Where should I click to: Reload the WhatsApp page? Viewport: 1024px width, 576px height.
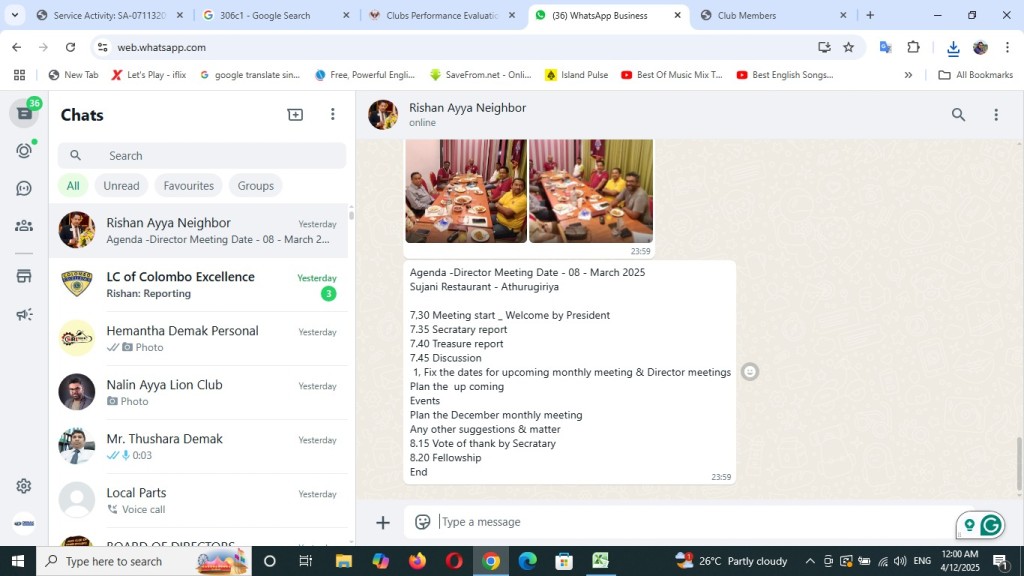pos(71,47)
